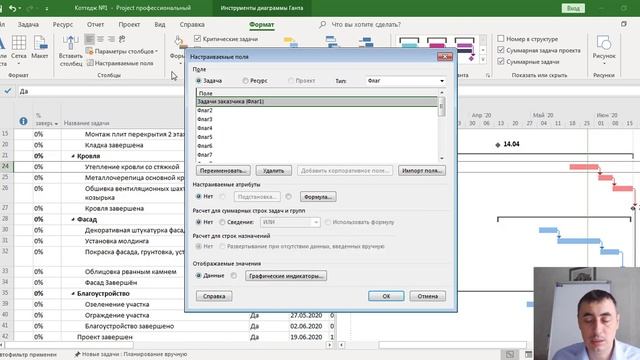640x360 pixels.
Task: Click the Undo arrow in title bar
Action: (13, 8)
